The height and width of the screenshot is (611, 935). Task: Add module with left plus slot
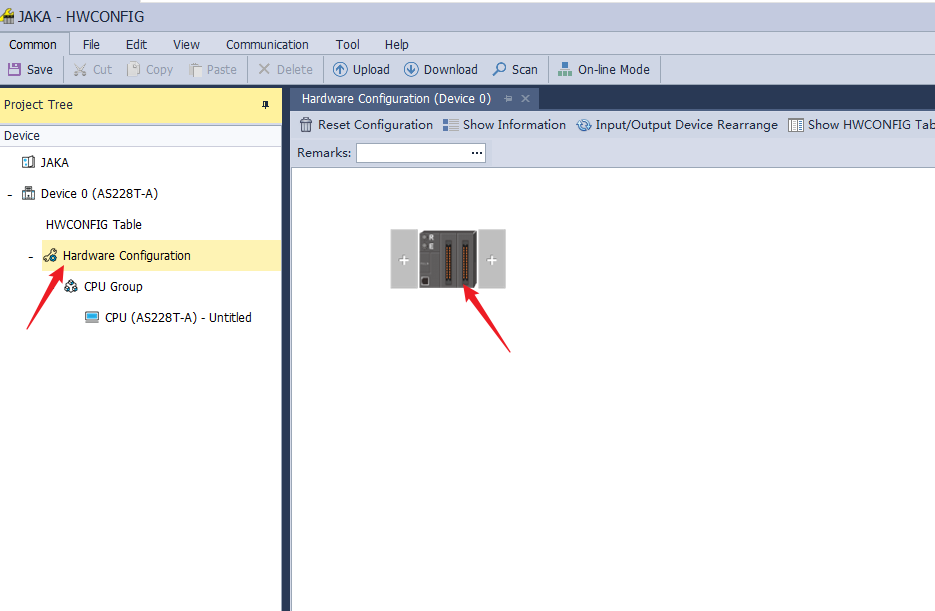(x=404, y=260)
